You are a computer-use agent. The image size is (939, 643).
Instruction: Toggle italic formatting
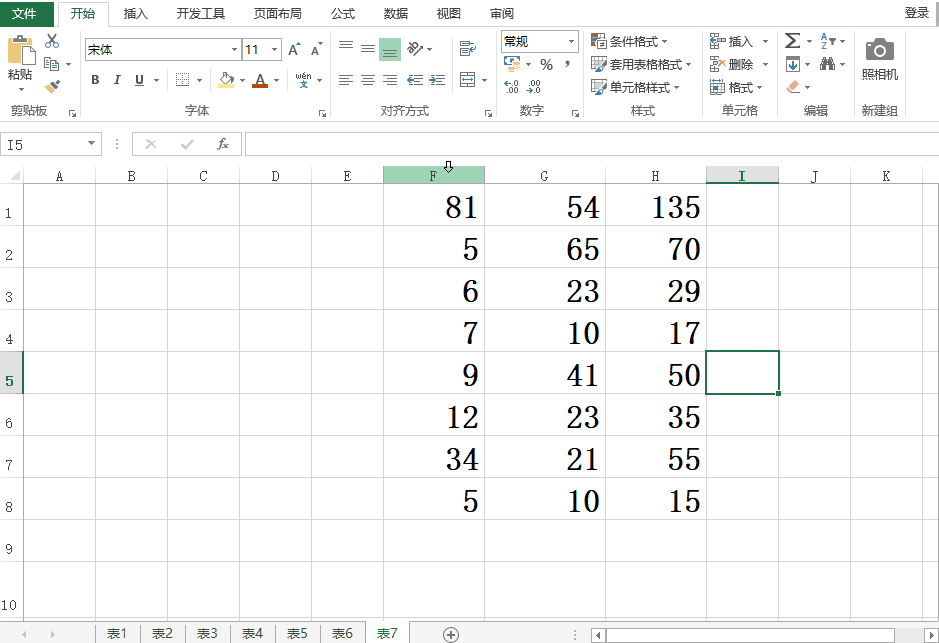click(117, 80)
